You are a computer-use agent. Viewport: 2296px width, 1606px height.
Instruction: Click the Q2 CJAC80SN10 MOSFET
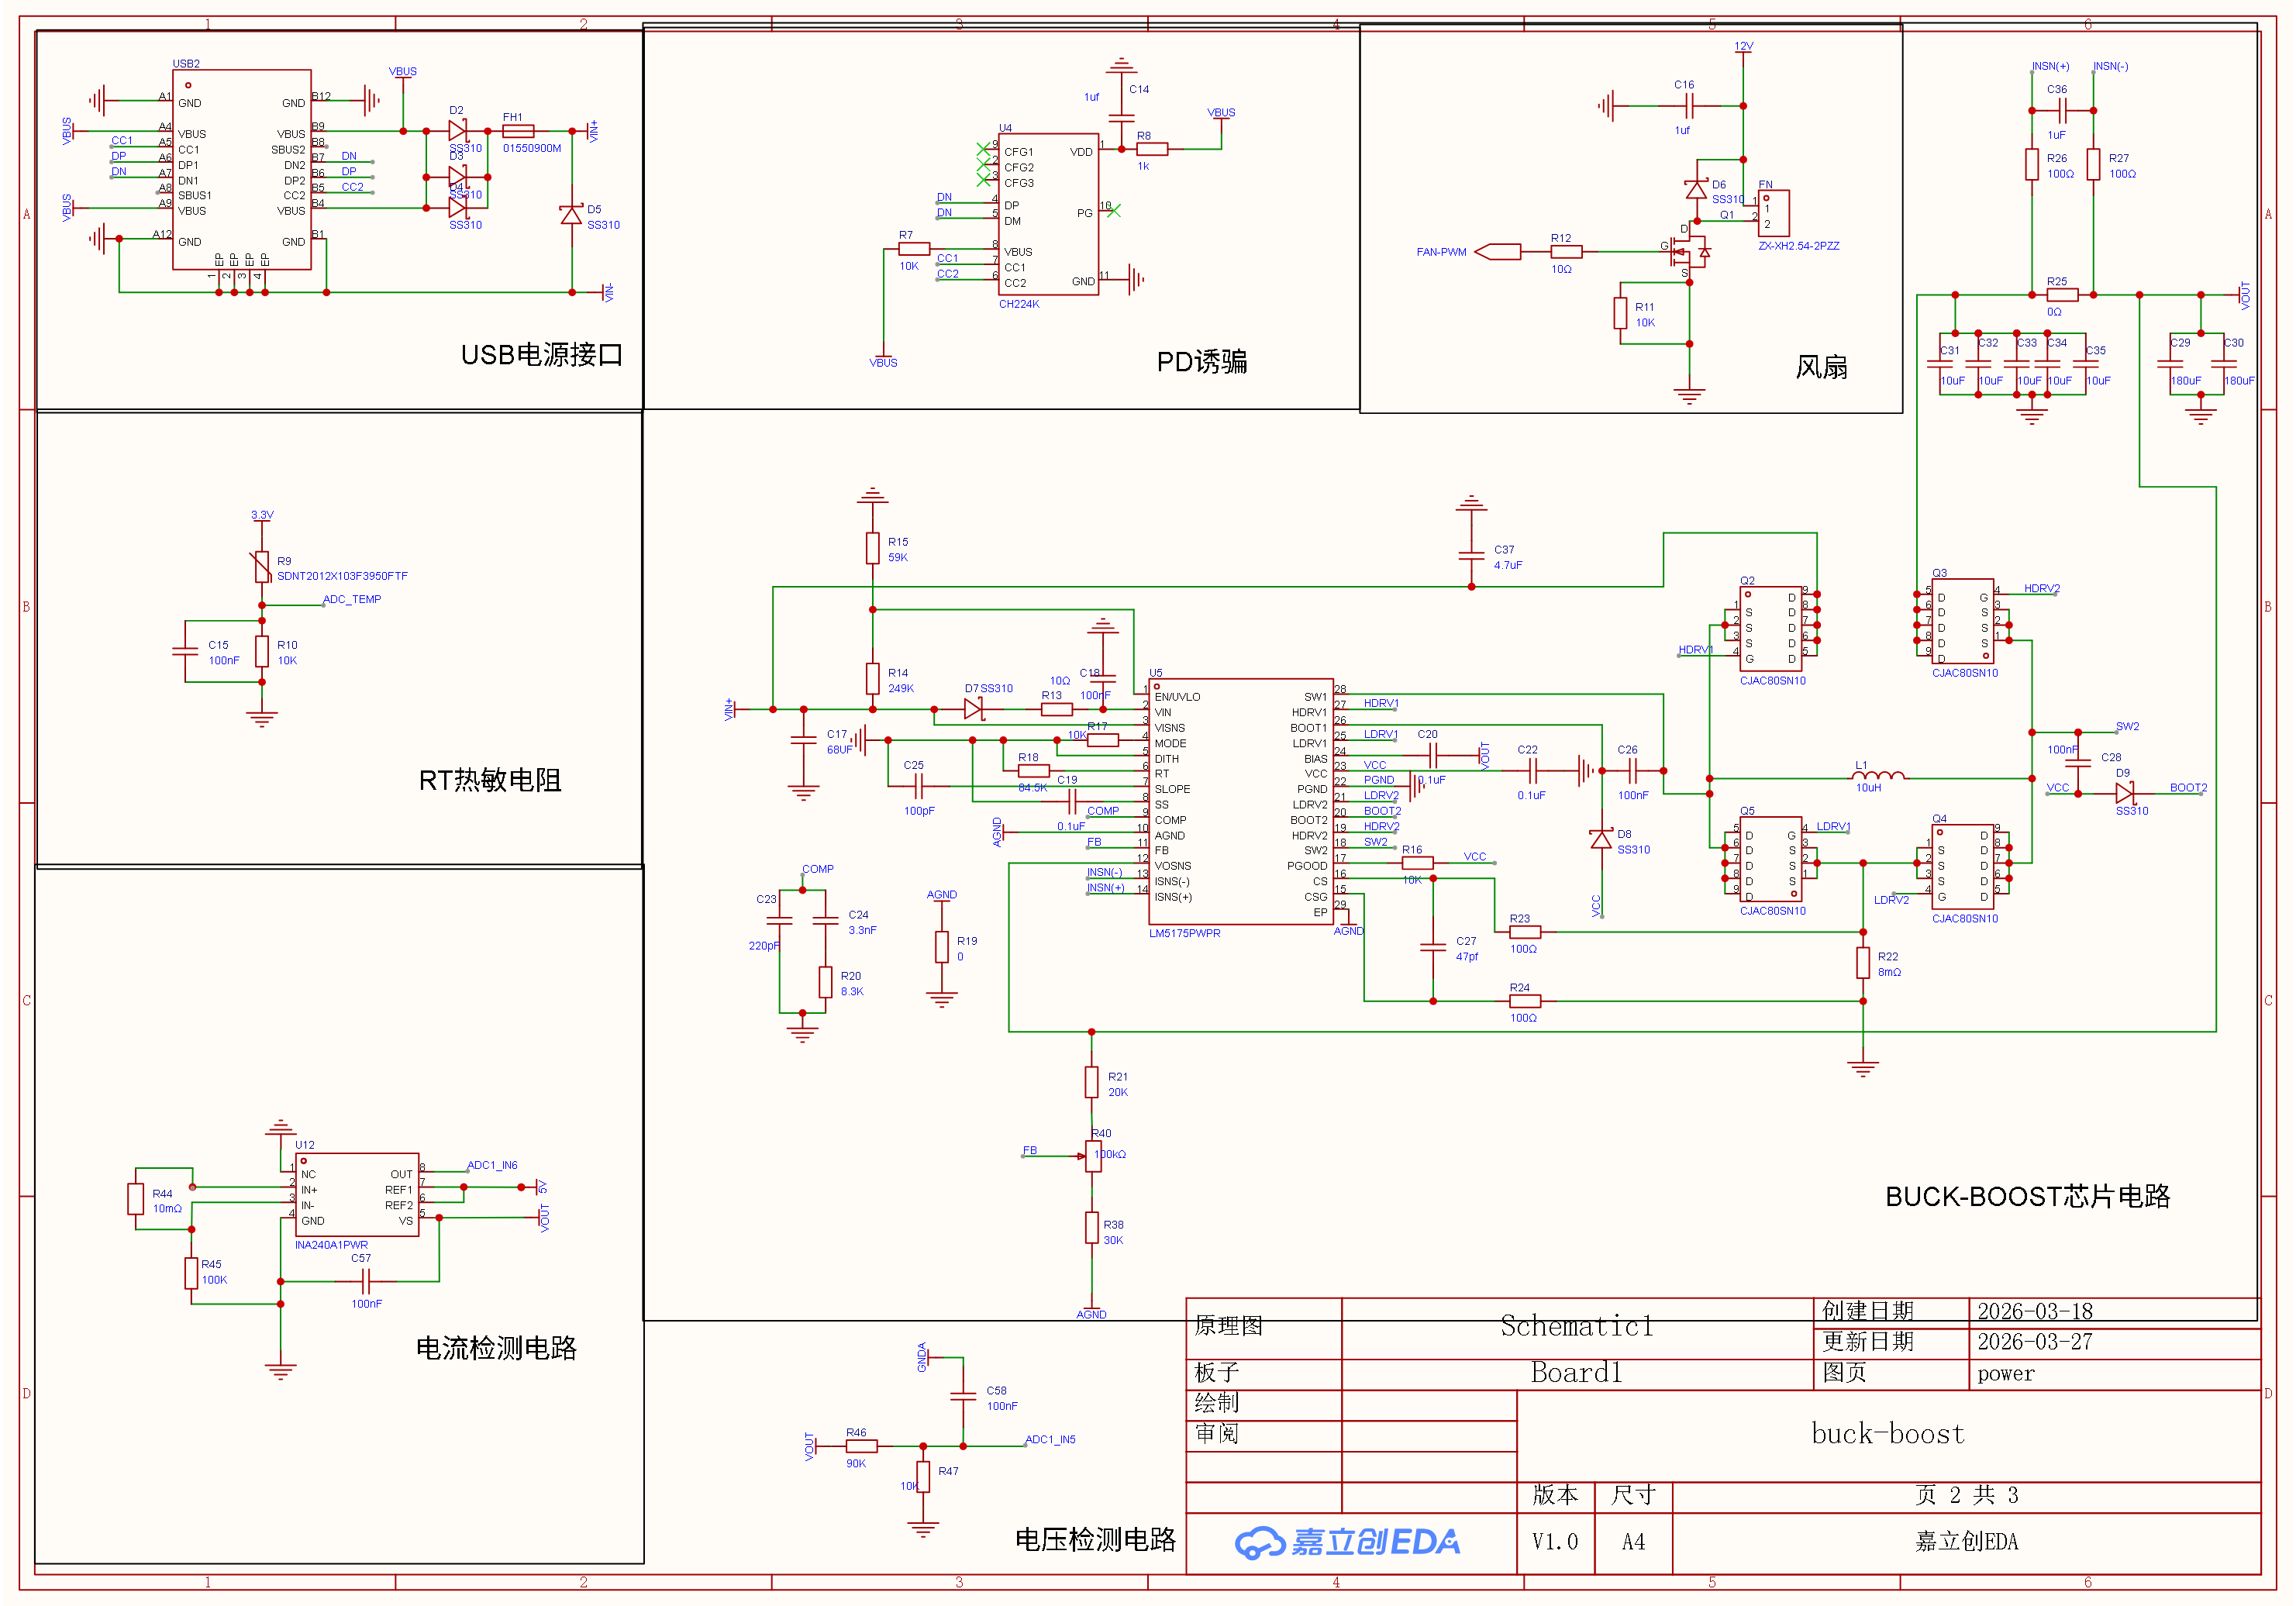click(x=1771, y=628)
